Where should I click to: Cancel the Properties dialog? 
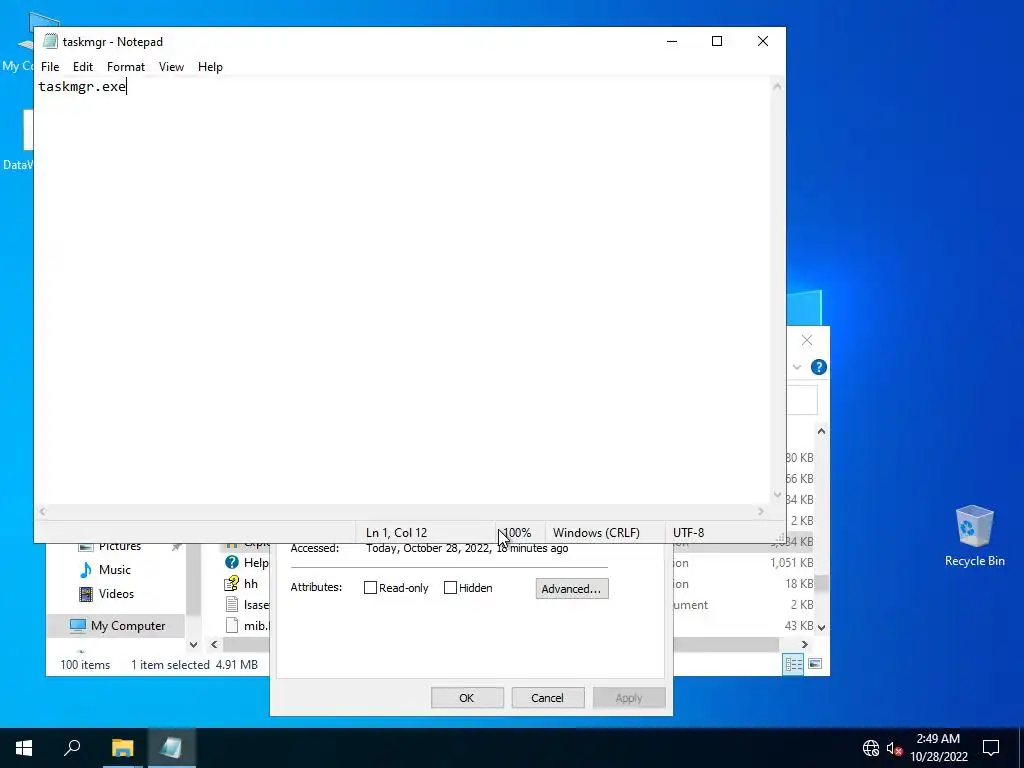click(547, 697)
